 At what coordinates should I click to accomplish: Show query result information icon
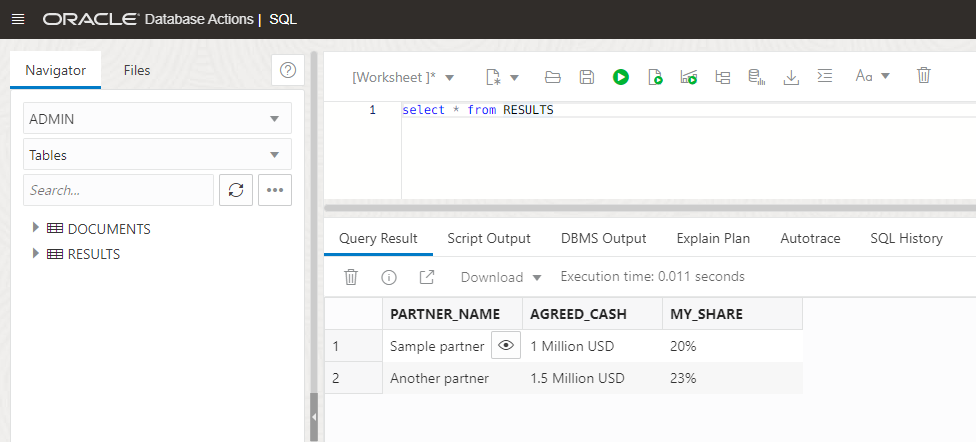pyautogui.click(x=389, y=277)
